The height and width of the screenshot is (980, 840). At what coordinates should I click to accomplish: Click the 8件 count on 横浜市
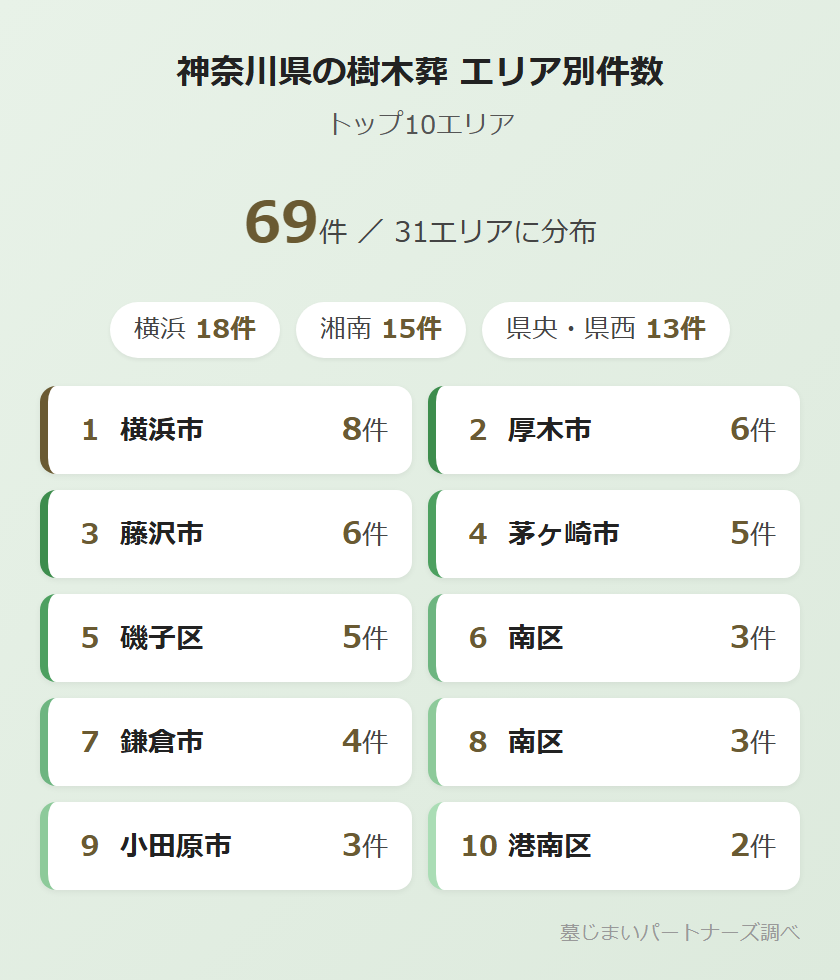[x=364, y=430]
